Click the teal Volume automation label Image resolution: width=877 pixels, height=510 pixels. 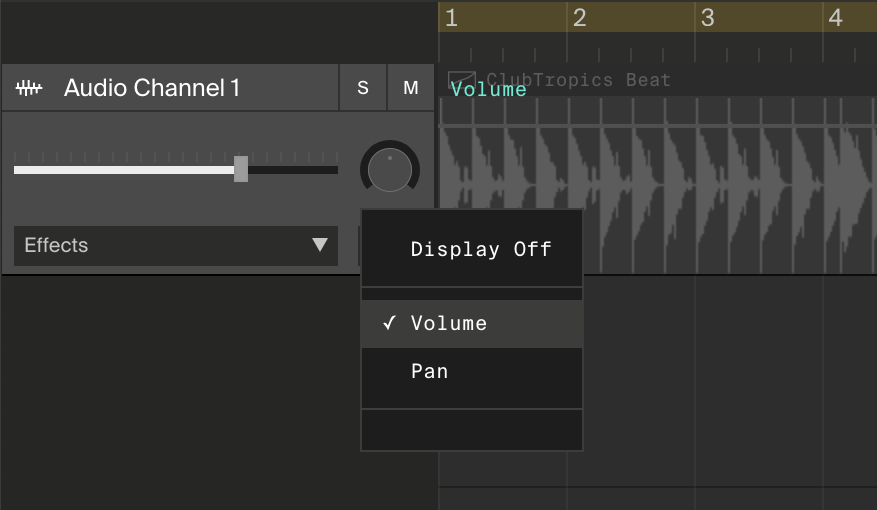(x=489, y=89)
